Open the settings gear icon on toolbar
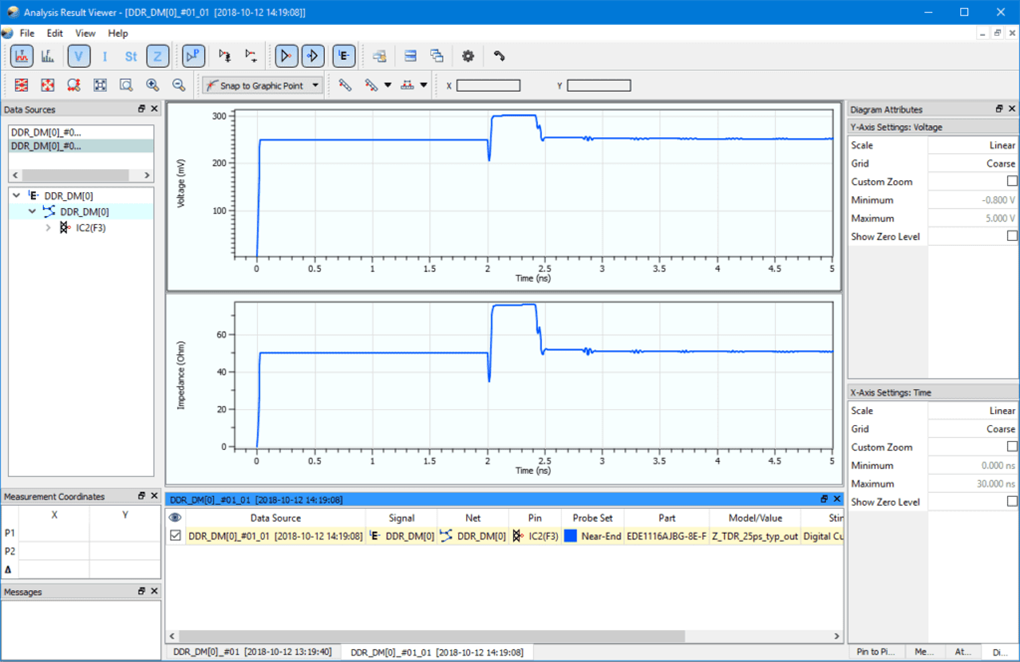 [467, 56]
